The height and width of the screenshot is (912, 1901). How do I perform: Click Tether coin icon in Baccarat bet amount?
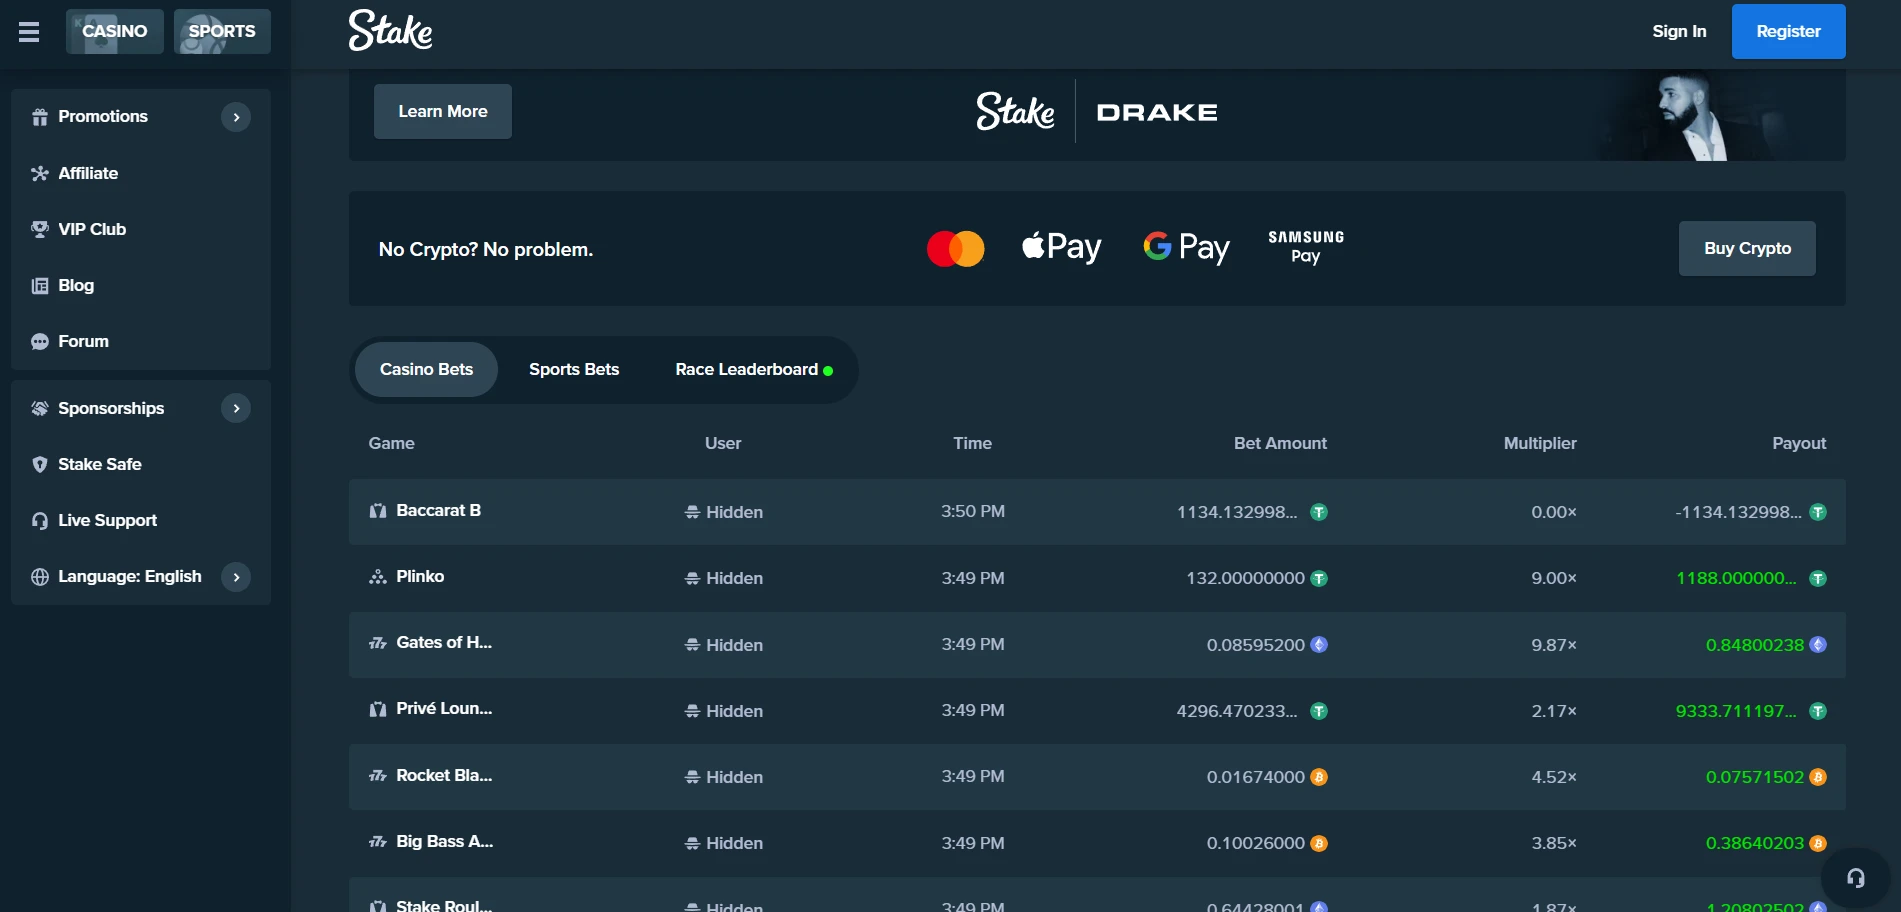coord(1319,512)
